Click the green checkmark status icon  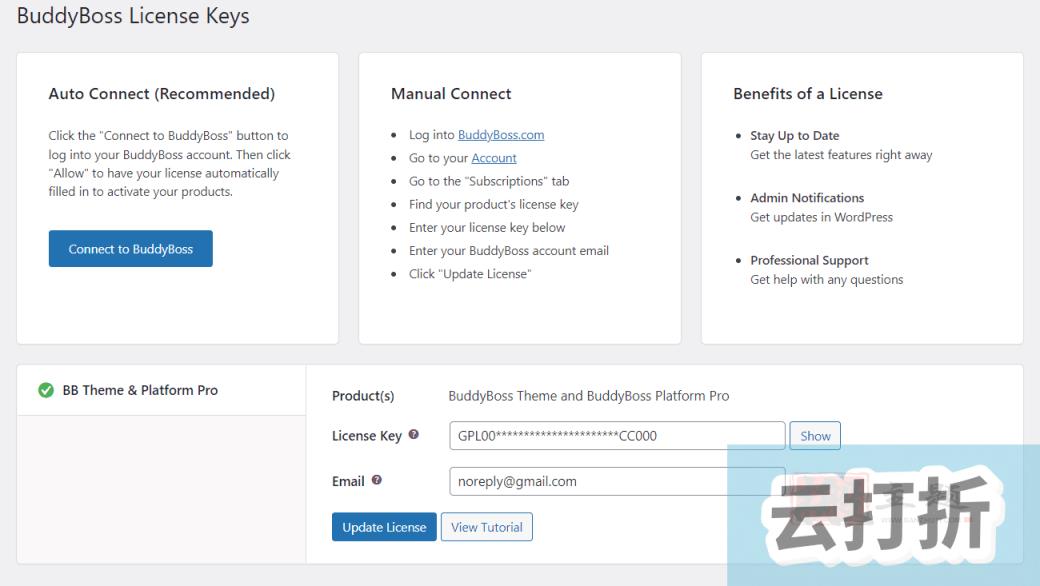pyautogui.click(x=46, y=390)
